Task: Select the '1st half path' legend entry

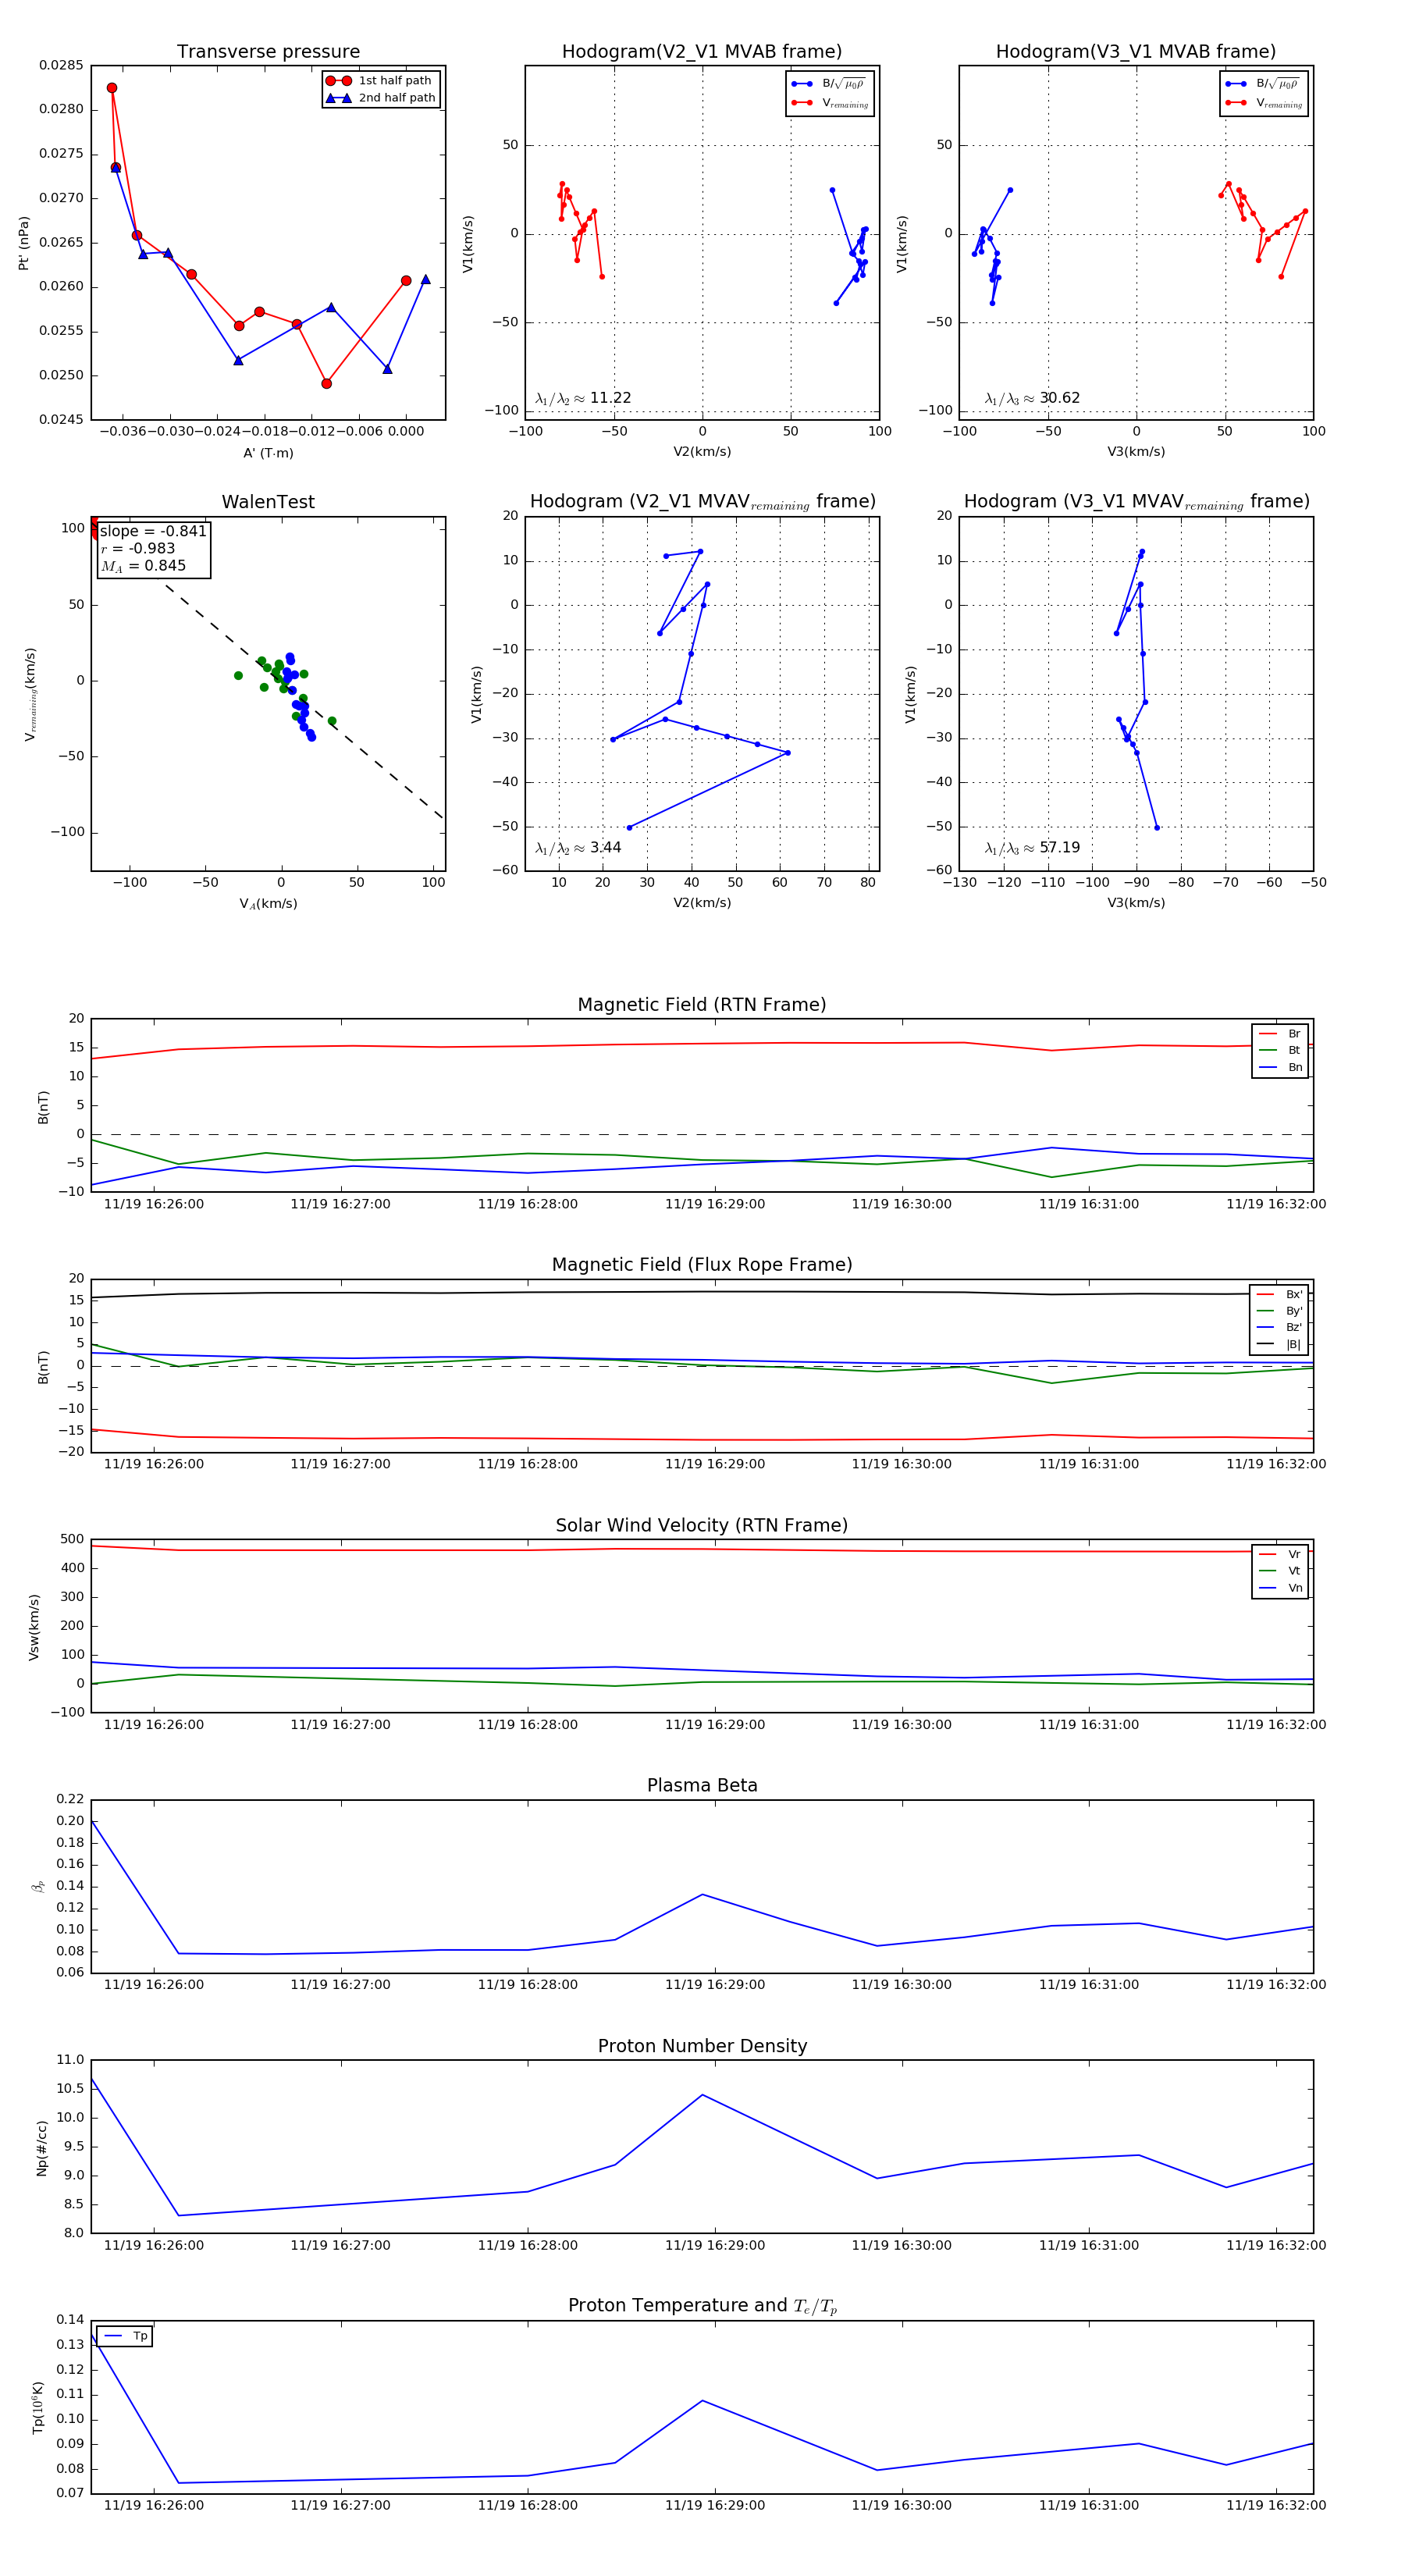Action: [x=381, y=81]
